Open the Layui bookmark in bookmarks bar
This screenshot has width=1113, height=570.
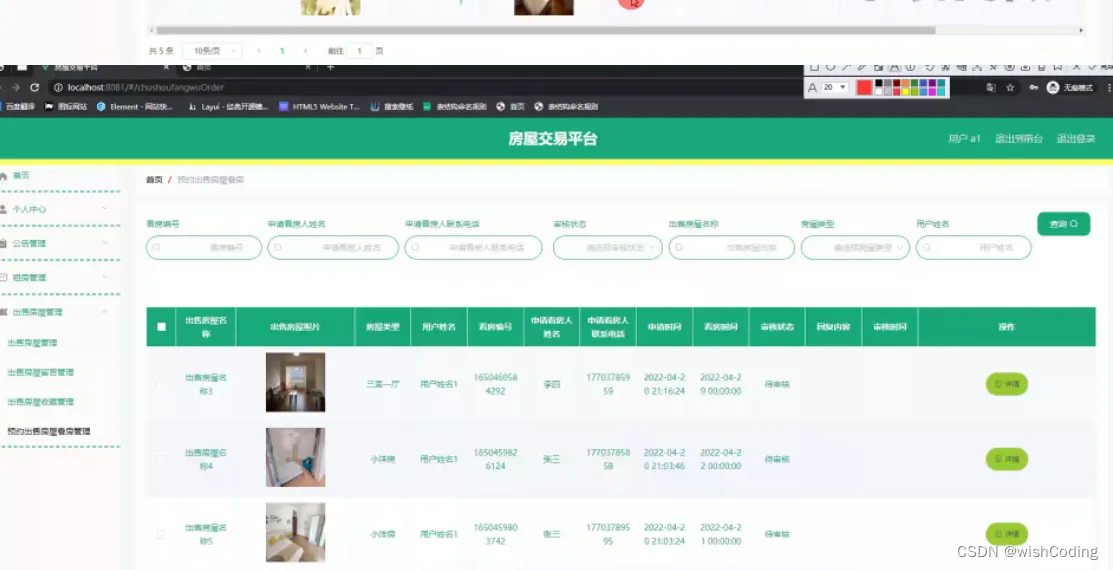click(x=229, y=106)
